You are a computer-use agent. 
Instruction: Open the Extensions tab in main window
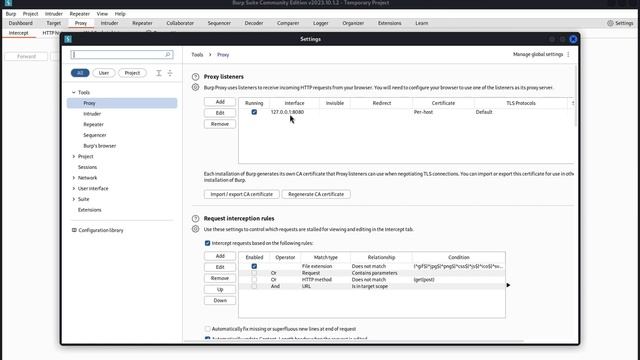(x=389, y=23)
